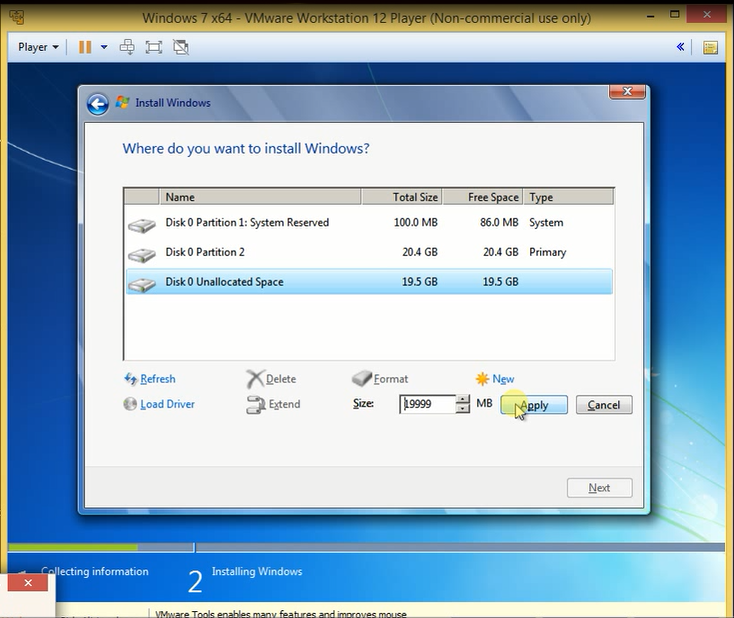Sort by Total Size column header
This screenshot has height=618, width=734.
pyautogui.click(x=402, y=197)
